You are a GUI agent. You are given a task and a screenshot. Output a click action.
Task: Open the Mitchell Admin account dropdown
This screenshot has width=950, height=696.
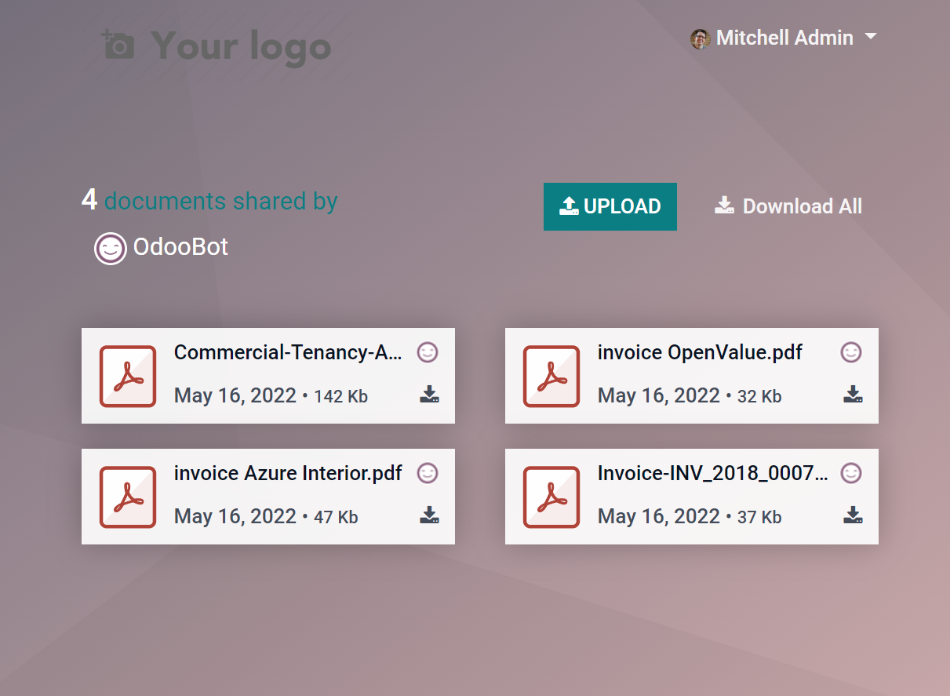point(785,37)
